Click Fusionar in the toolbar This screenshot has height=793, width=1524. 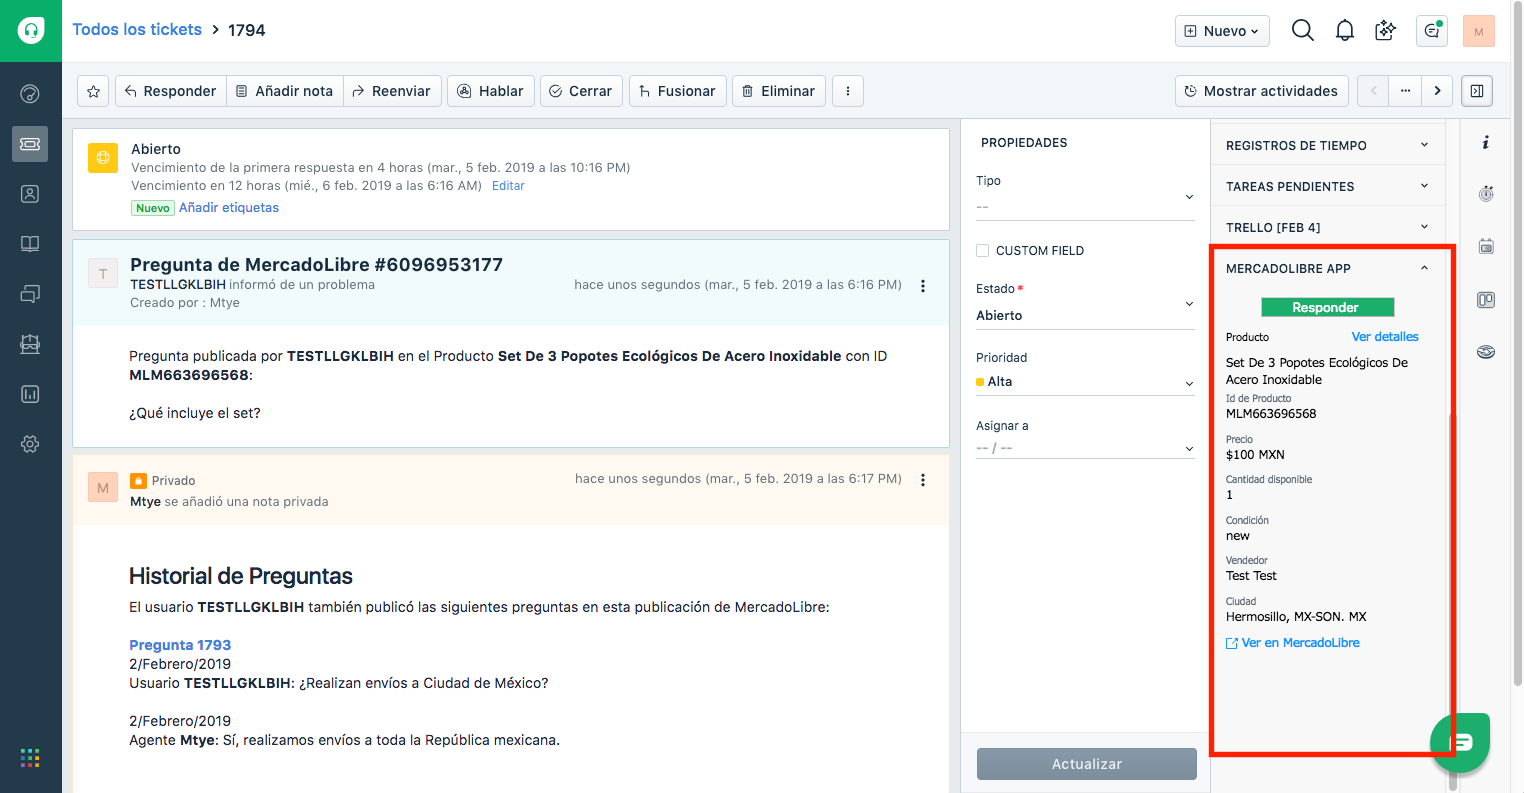click(677, 91)
